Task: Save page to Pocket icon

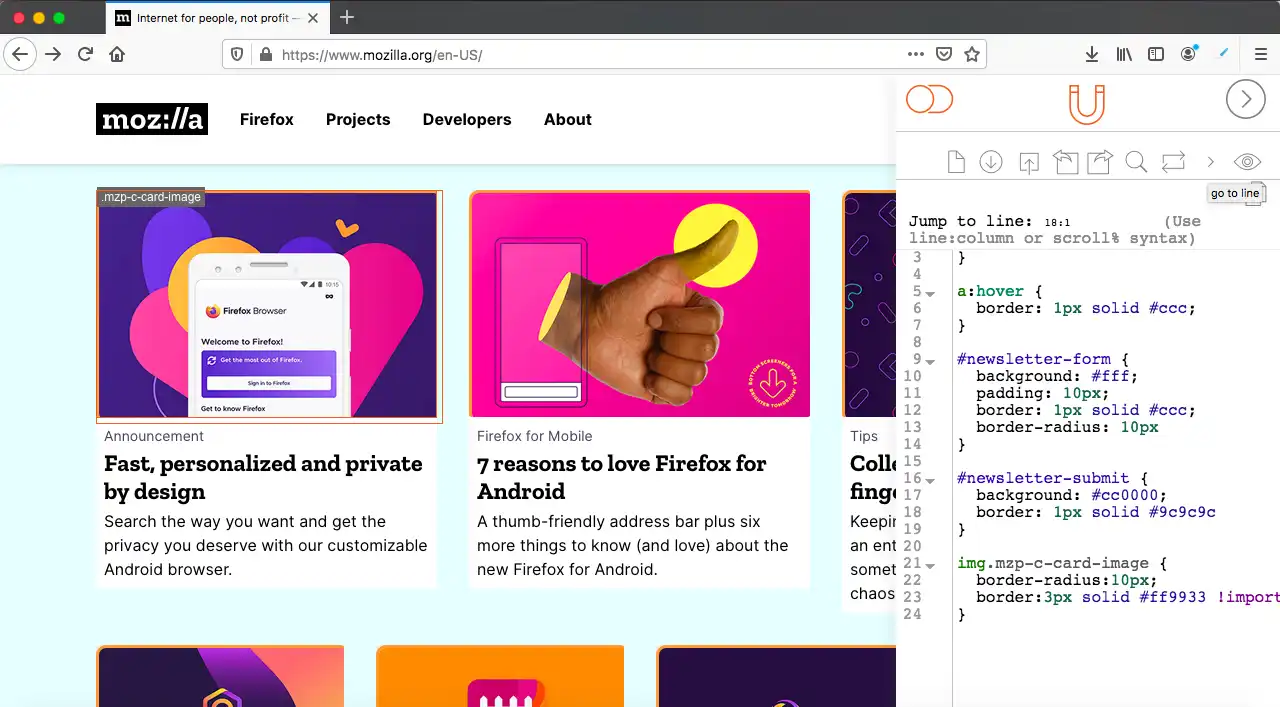Action: pyautogui.click(x=944, y=54)
